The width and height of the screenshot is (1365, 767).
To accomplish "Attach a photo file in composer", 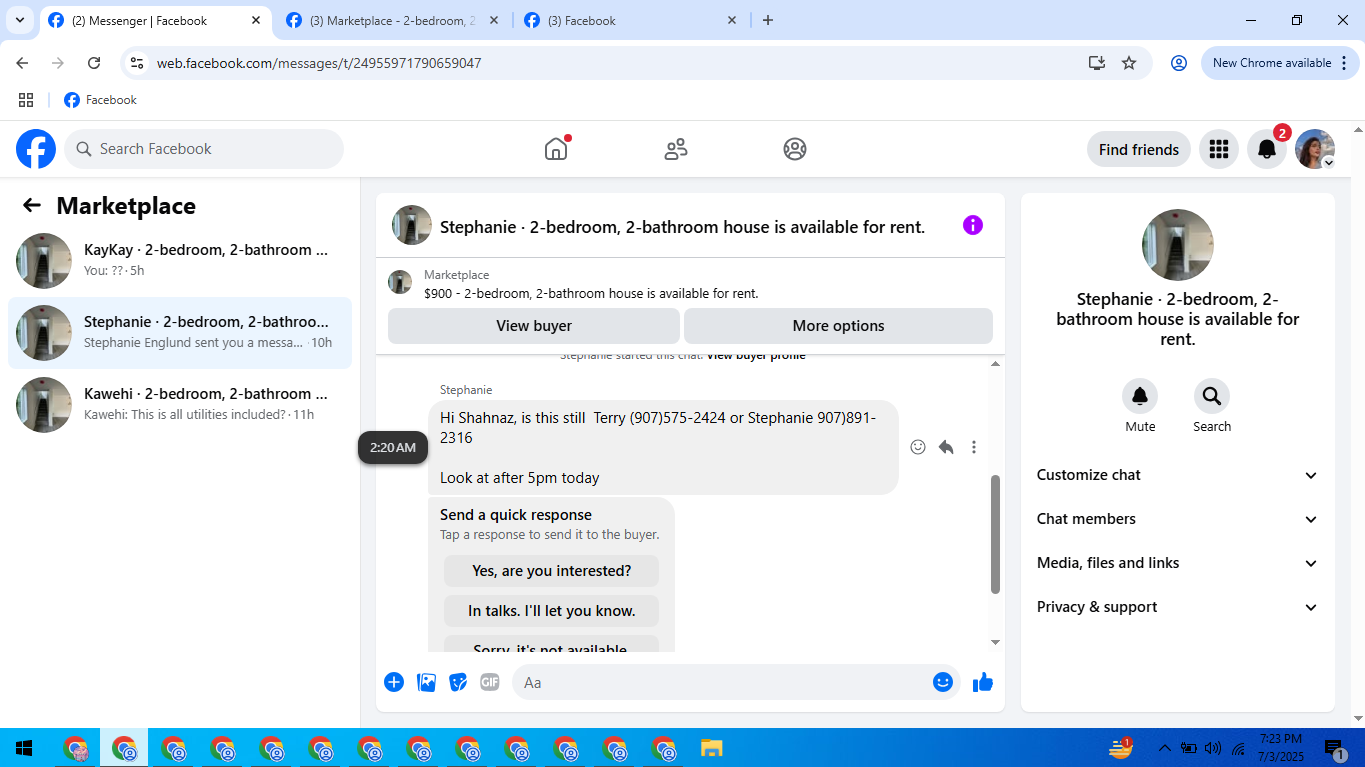I will point(426,682).
